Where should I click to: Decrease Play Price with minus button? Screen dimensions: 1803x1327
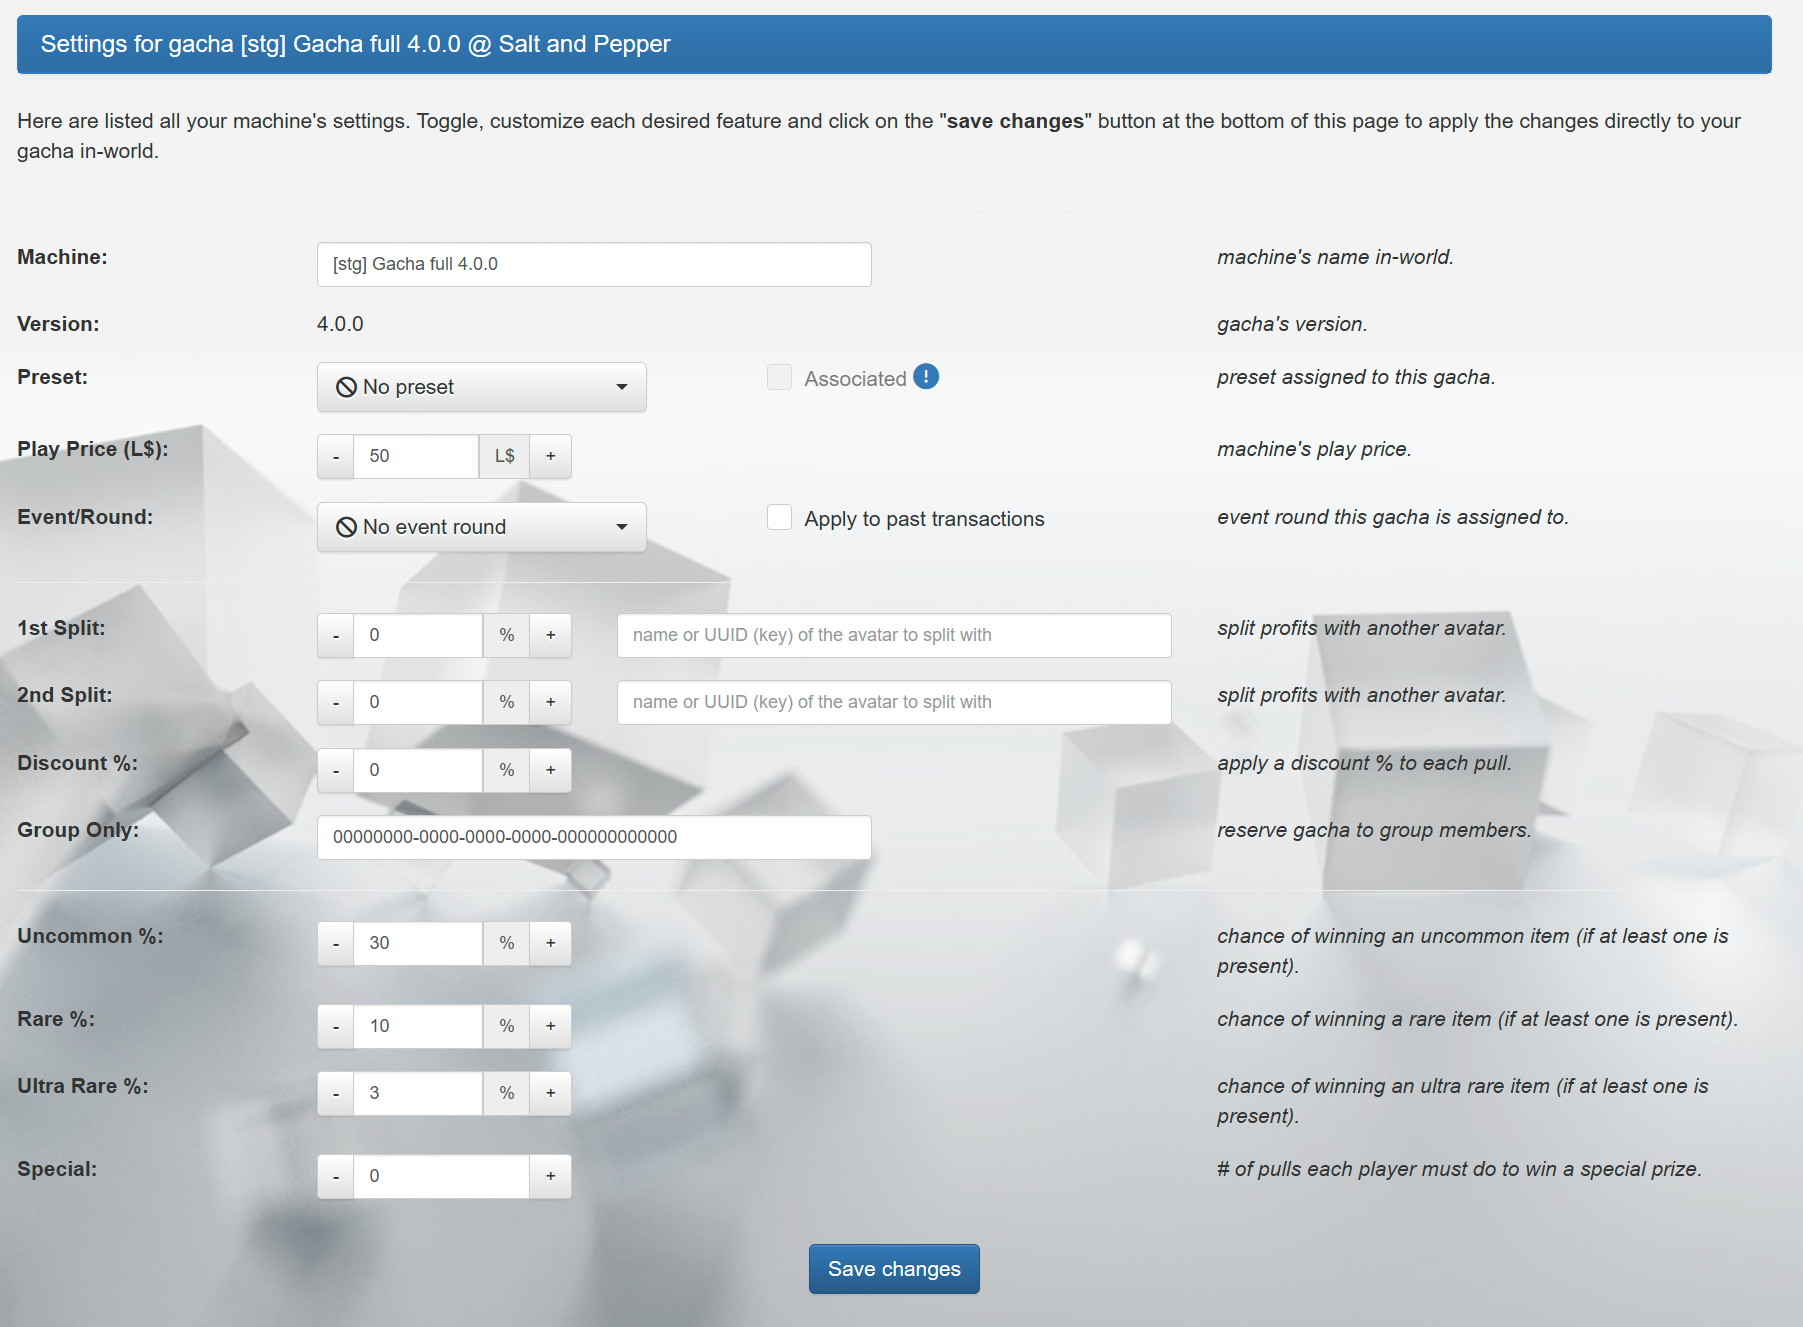point(336,456)
